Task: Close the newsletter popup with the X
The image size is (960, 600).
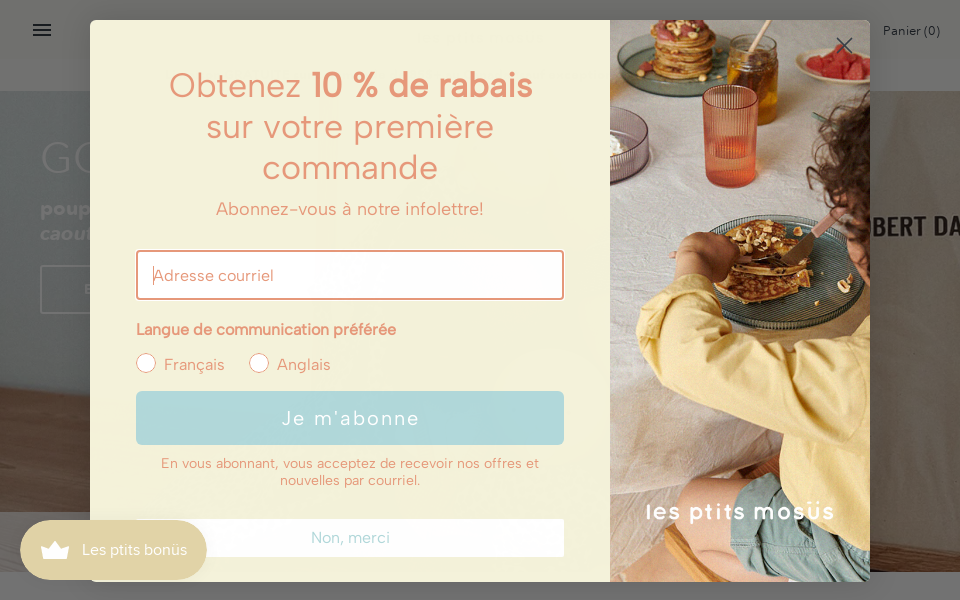Action: [844, 45]
